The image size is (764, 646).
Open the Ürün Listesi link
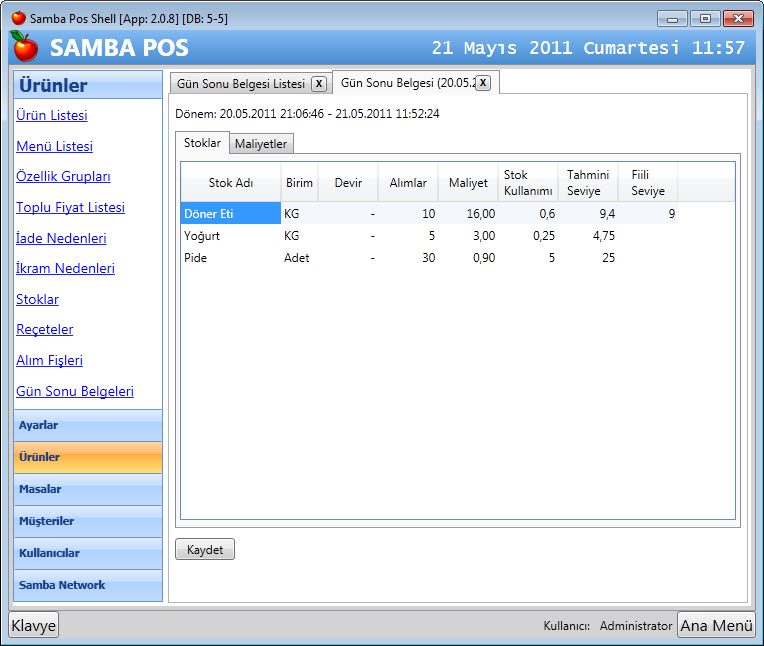coord(52,116)
